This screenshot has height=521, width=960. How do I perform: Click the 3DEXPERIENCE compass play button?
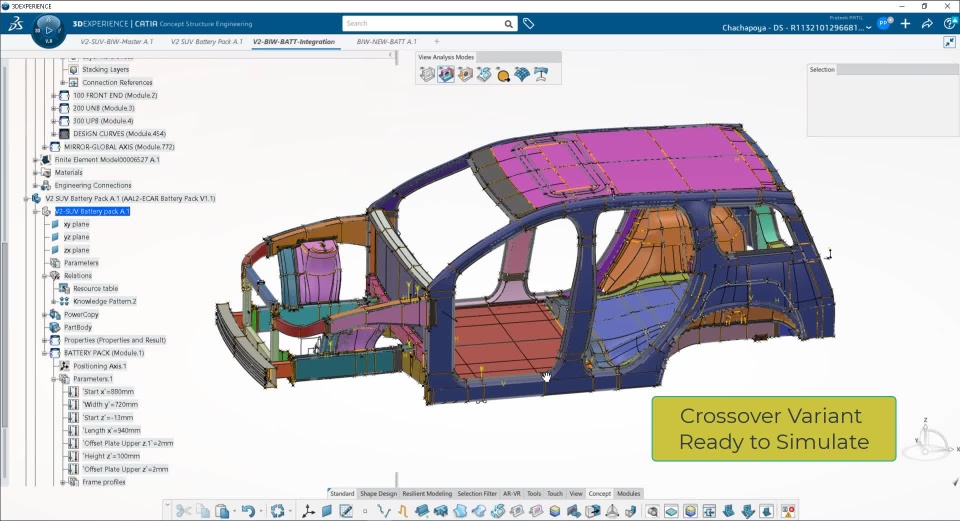pyautogui.click(x=49, y=29)
